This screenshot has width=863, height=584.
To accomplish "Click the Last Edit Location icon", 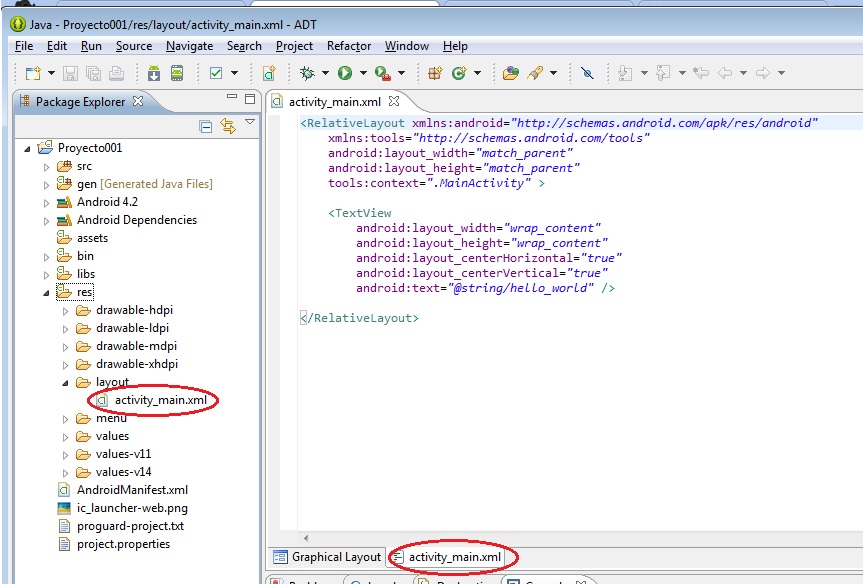I will pyautogui.click(x=701, y=73).
